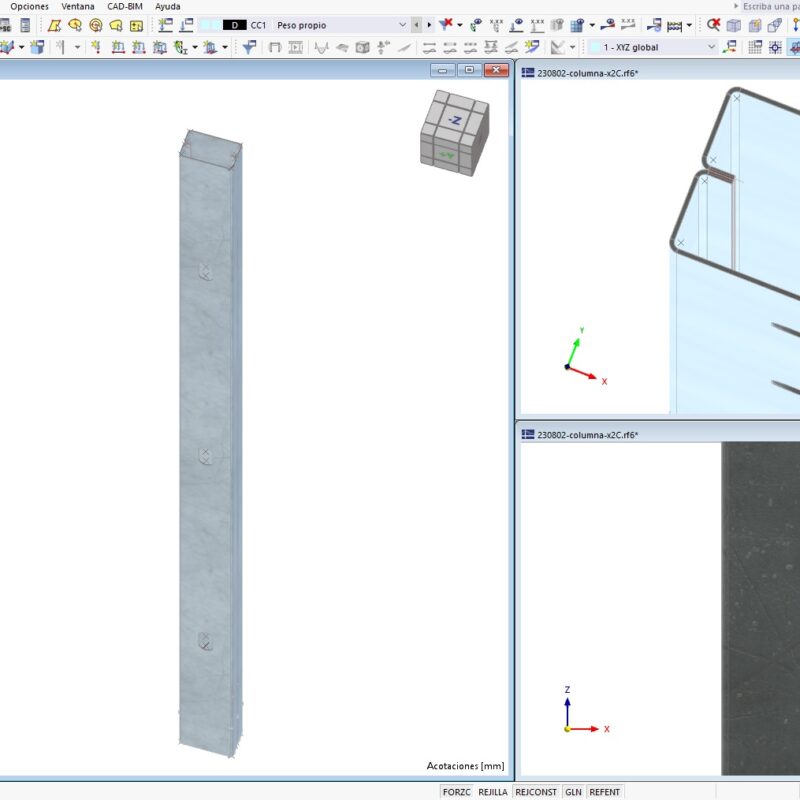
Task: Click the keyword search field 'Escriba una'
Action: [770, 7]
